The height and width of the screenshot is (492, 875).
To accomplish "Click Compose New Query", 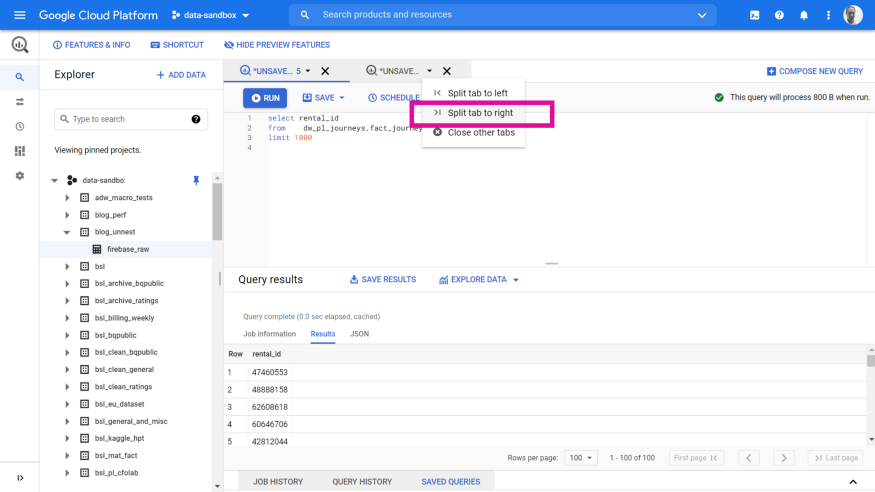I will (x=815, y=71).
